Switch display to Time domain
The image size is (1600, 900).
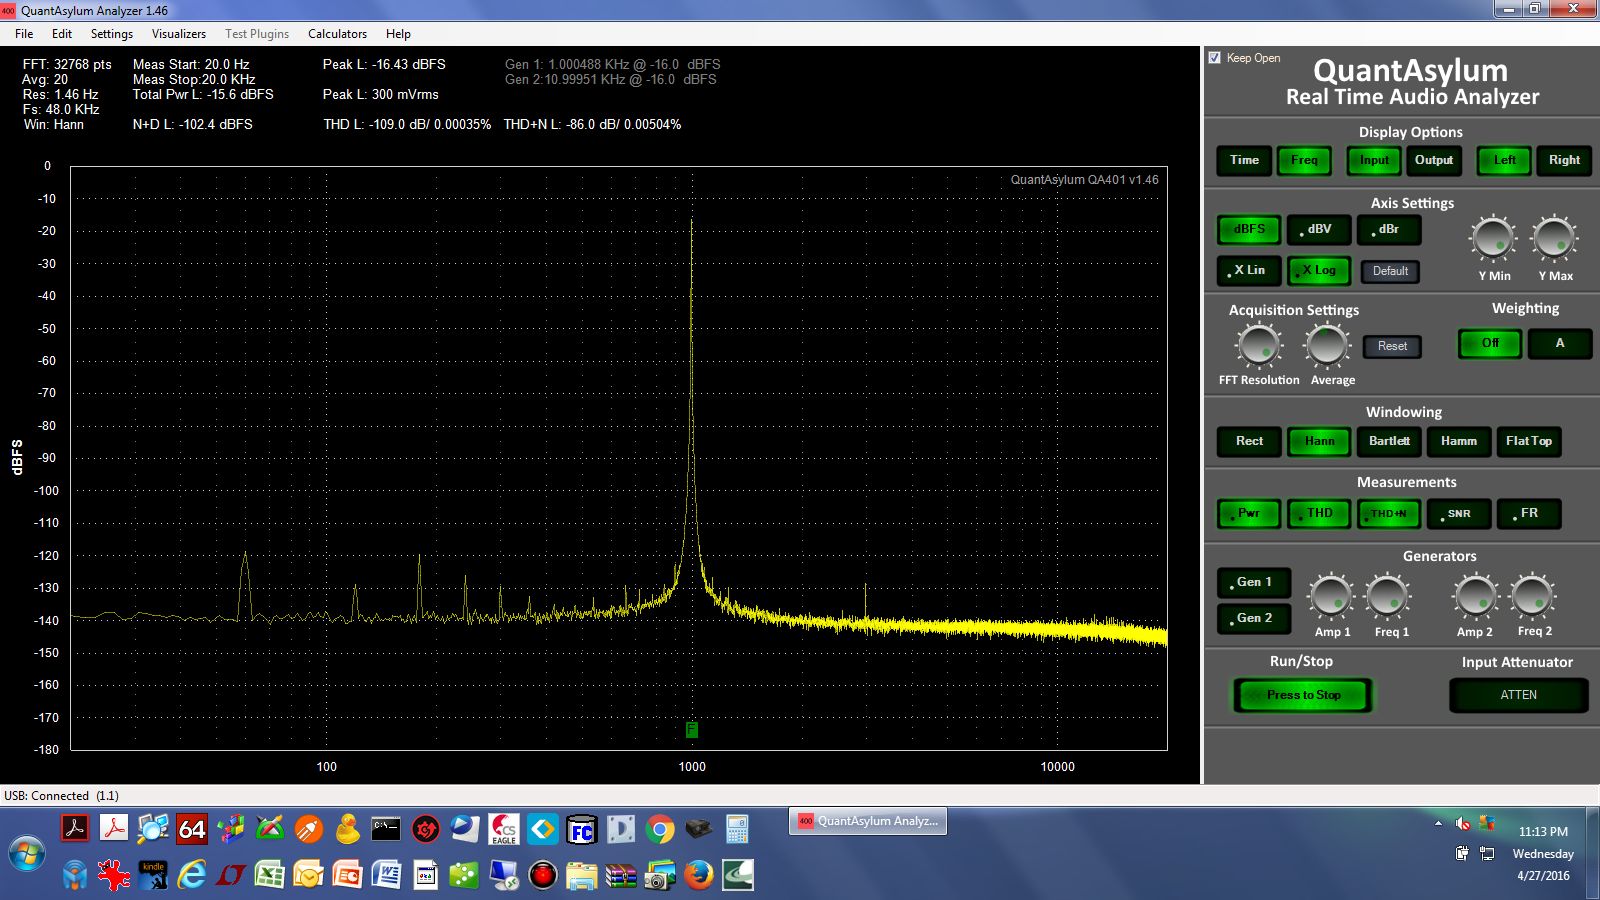coord(1244,160)
